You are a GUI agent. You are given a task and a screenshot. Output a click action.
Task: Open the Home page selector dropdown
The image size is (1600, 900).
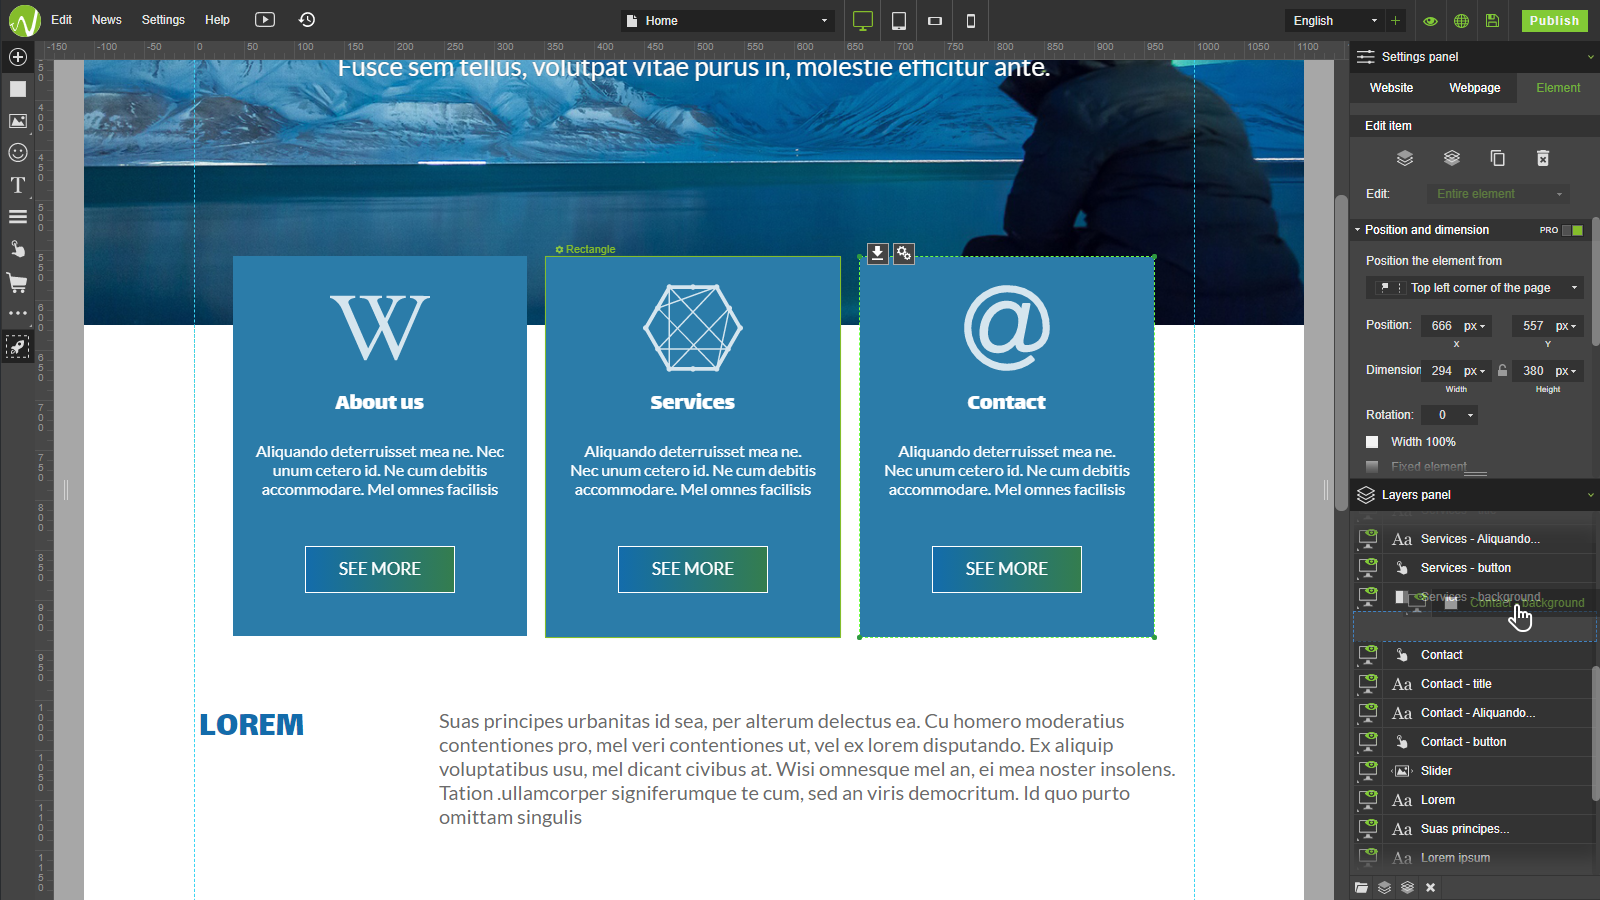click(x=727, y=20)
